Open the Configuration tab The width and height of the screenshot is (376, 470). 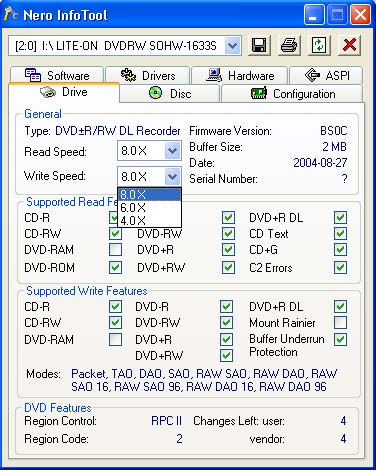point(292,94)
